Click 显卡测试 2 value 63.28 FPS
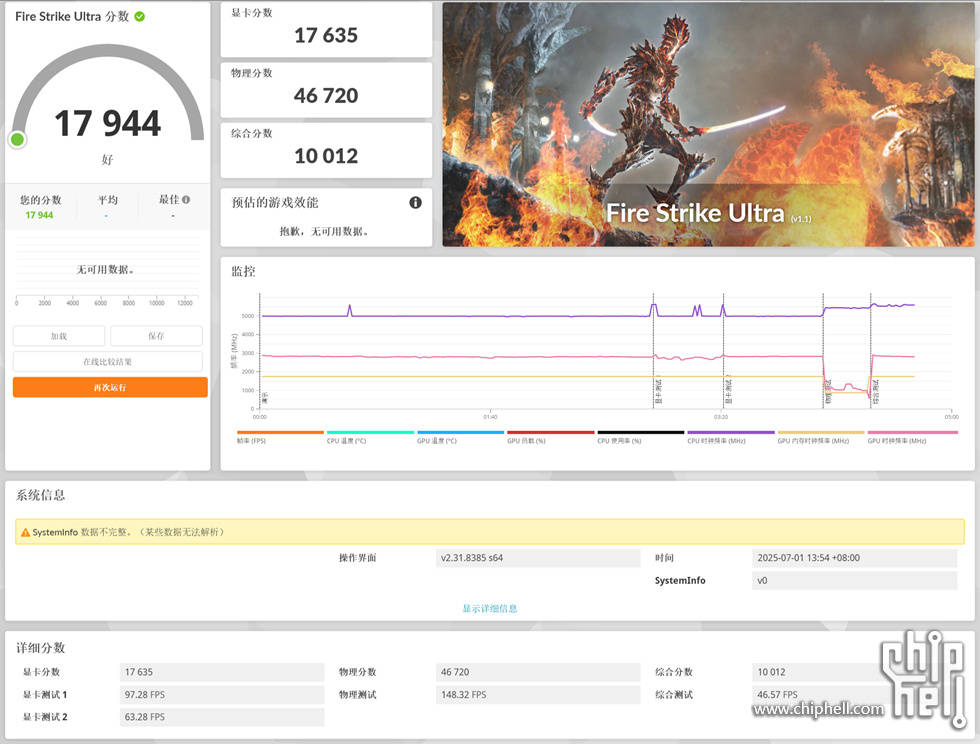The height and width of the screenshot is (744, 980). tap(222, 717)
